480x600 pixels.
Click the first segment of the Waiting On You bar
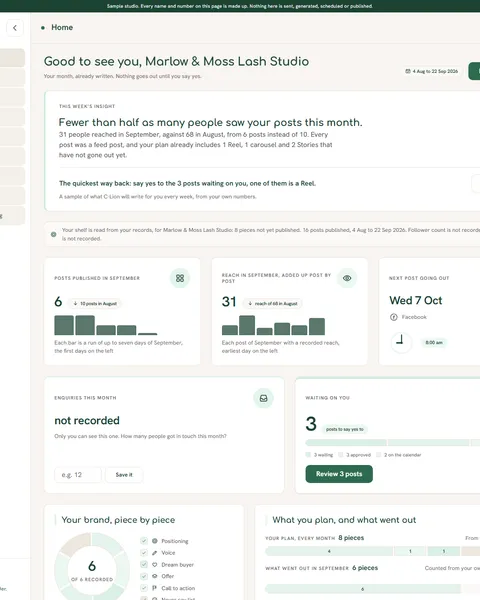(346, 443)
